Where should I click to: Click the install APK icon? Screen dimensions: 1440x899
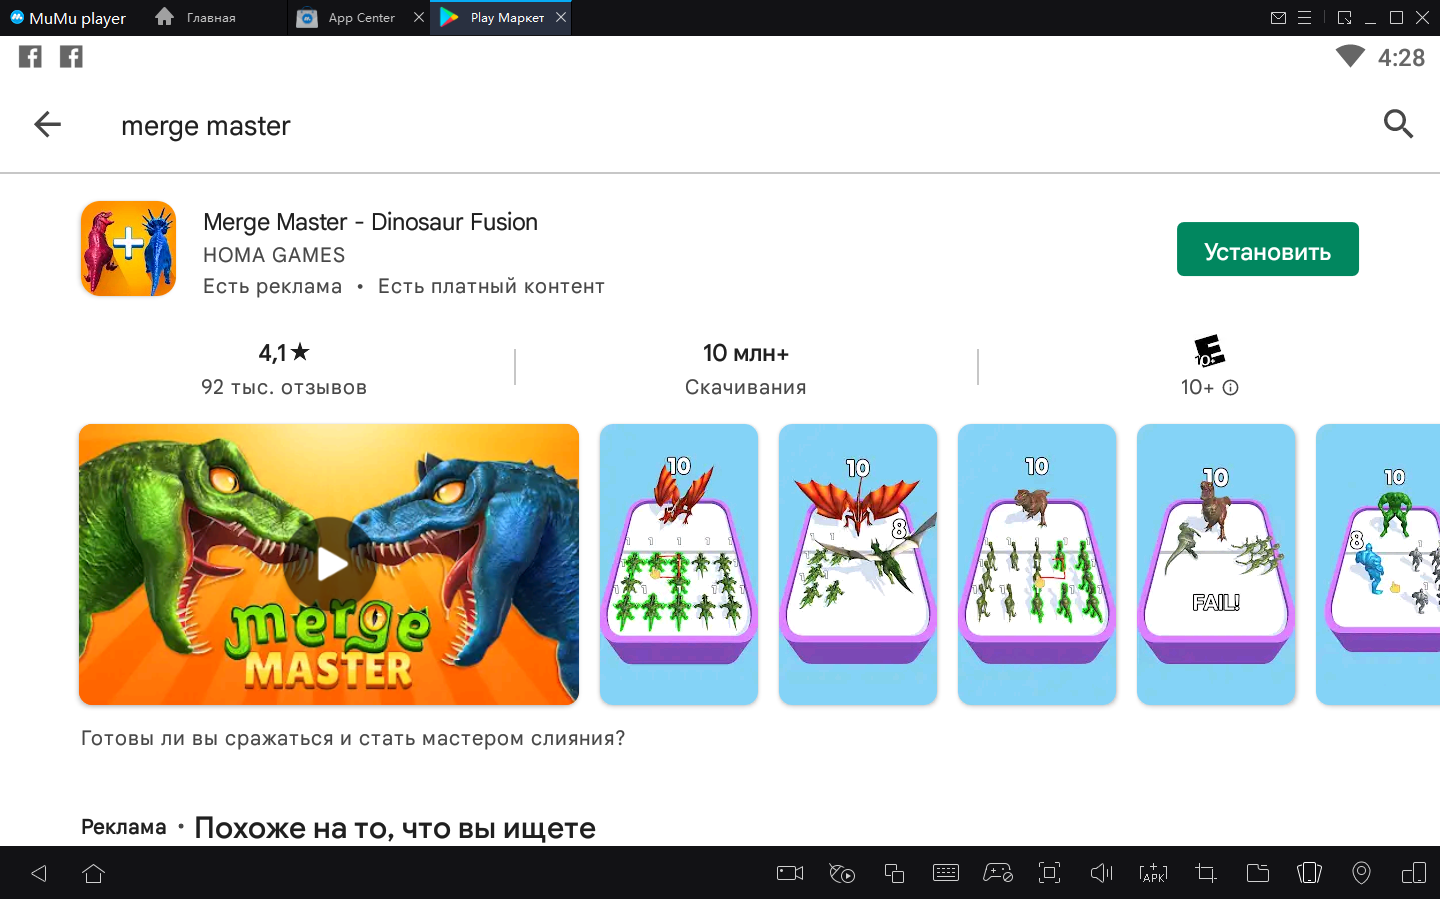click(1153, 873)
